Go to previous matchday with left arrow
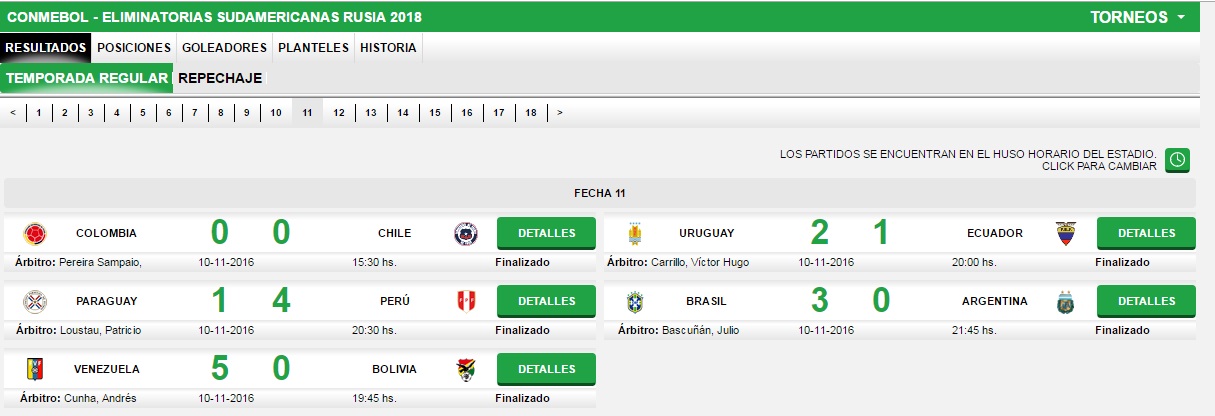The image size is (1215, 416). (x=13, y=113)
